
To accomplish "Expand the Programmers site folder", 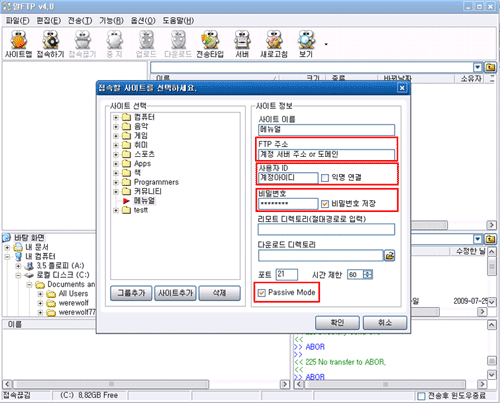I will coord(116,182).
